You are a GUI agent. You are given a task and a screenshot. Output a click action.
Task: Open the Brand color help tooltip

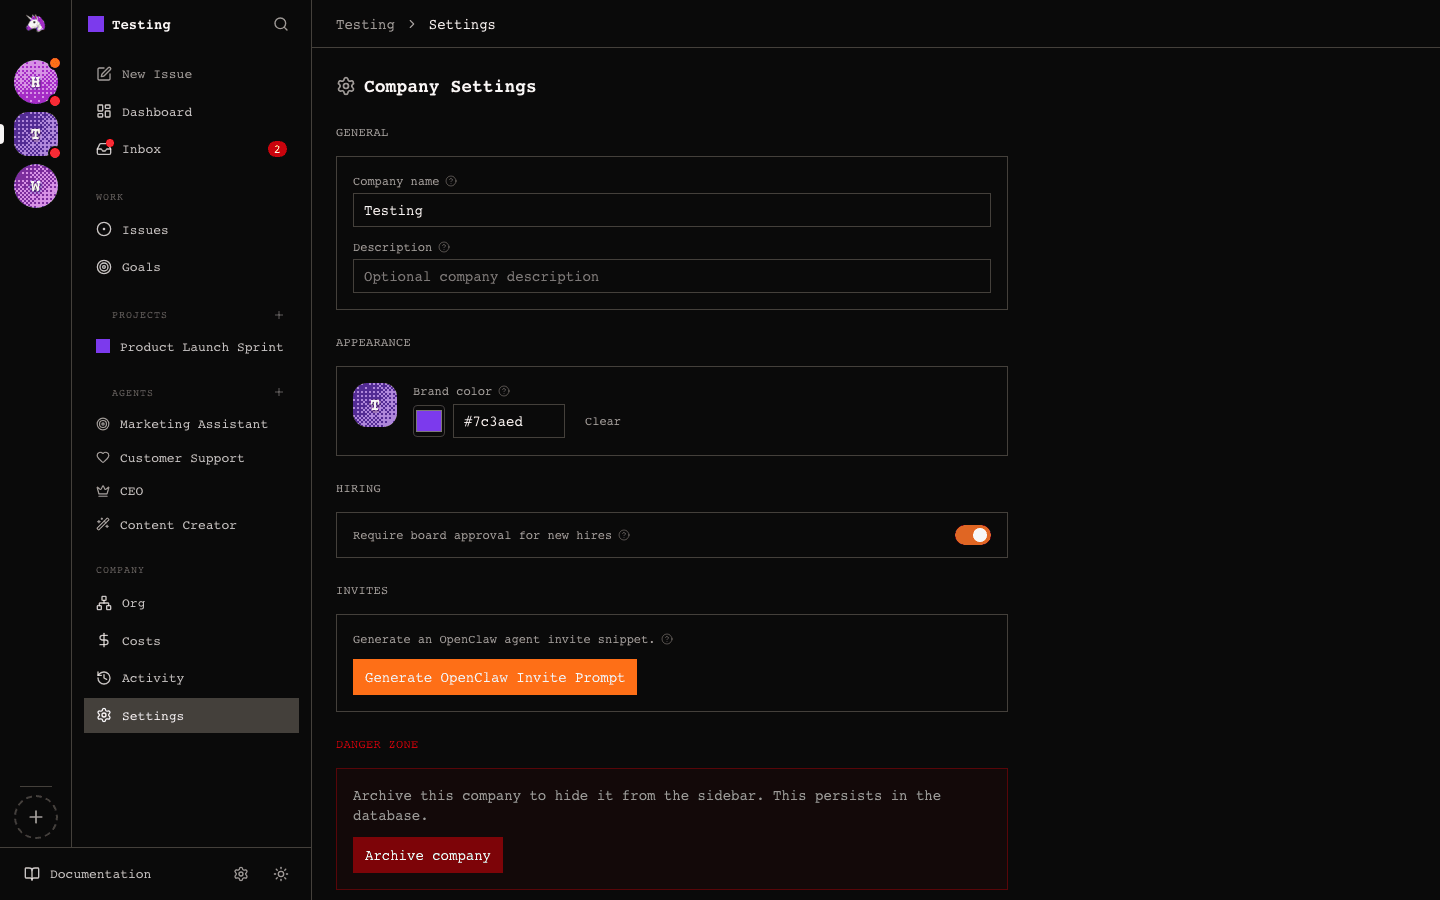[x=503, y=391]
